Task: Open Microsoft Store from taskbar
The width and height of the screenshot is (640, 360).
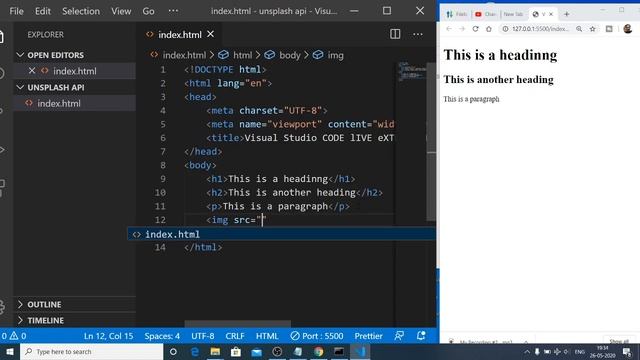Action: pyautogui.click(x=236, y=351)
